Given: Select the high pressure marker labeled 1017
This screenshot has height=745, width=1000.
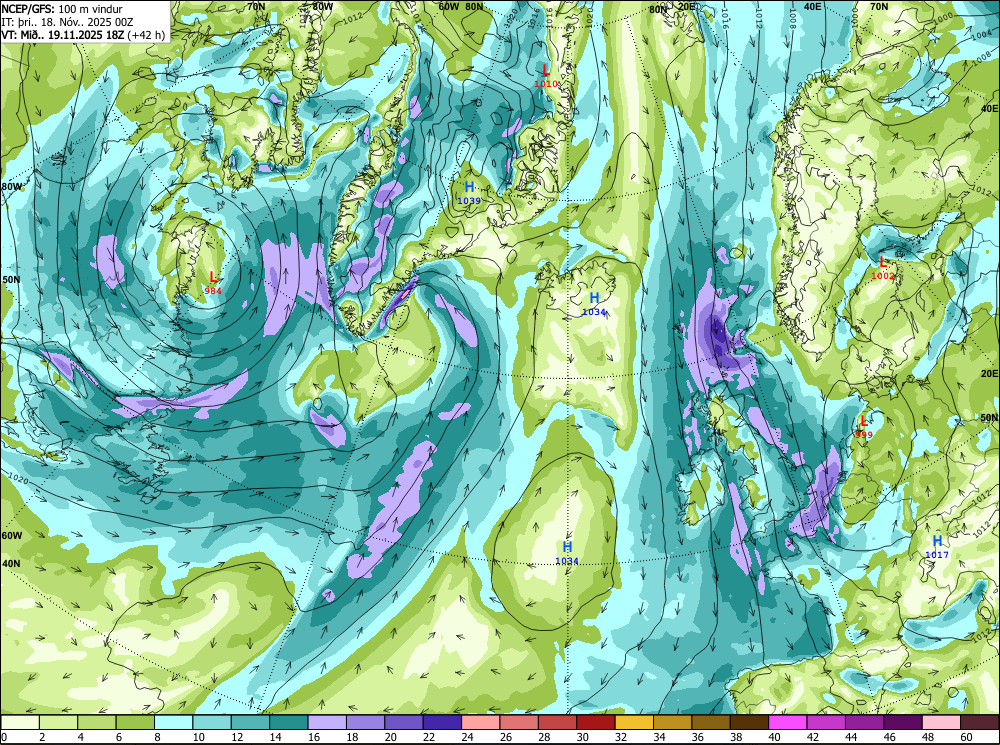Looking at the screenshot, I should point(937,547).
